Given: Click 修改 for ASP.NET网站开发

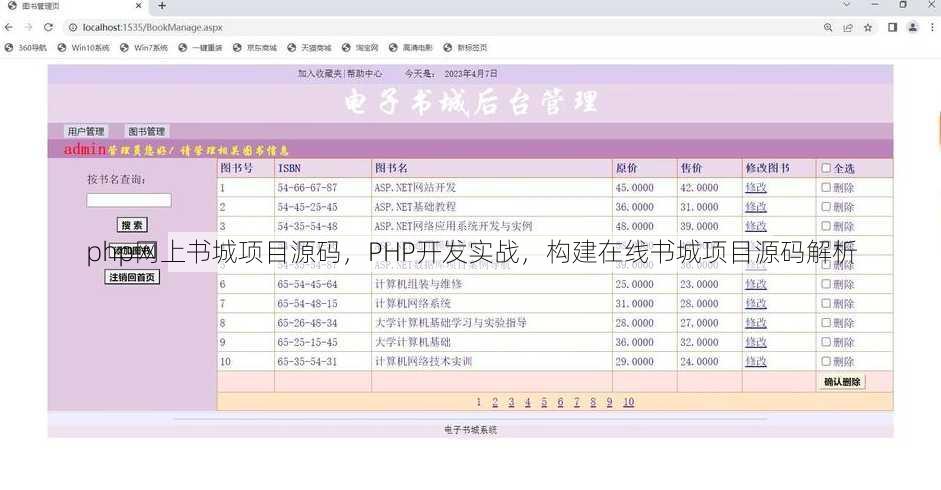Looking at the screenshot, I should click(x=756, y=187).
